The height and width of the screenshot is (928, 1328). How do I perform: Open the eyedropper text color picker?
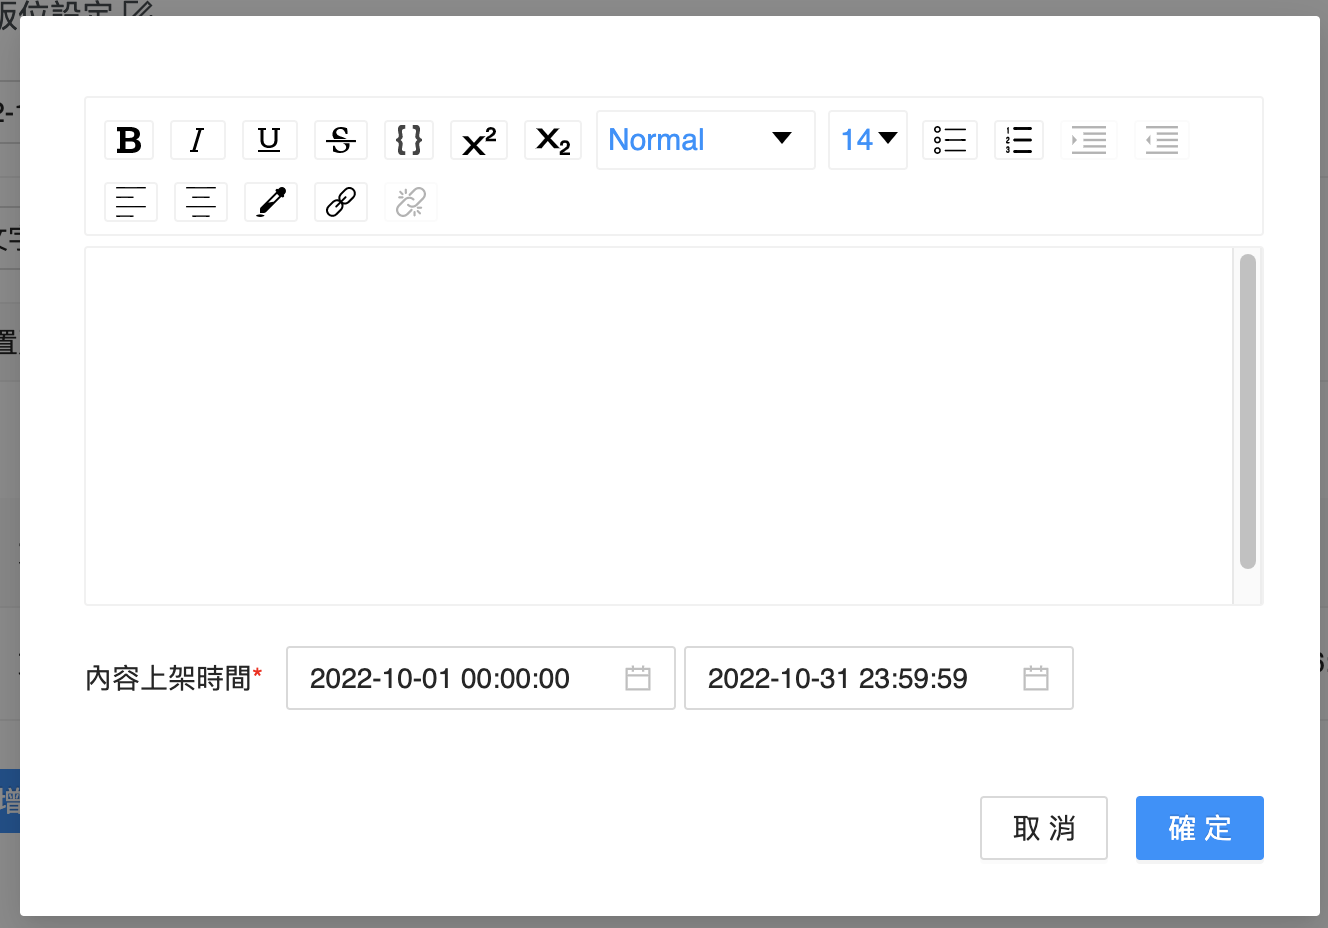[271, 202]
